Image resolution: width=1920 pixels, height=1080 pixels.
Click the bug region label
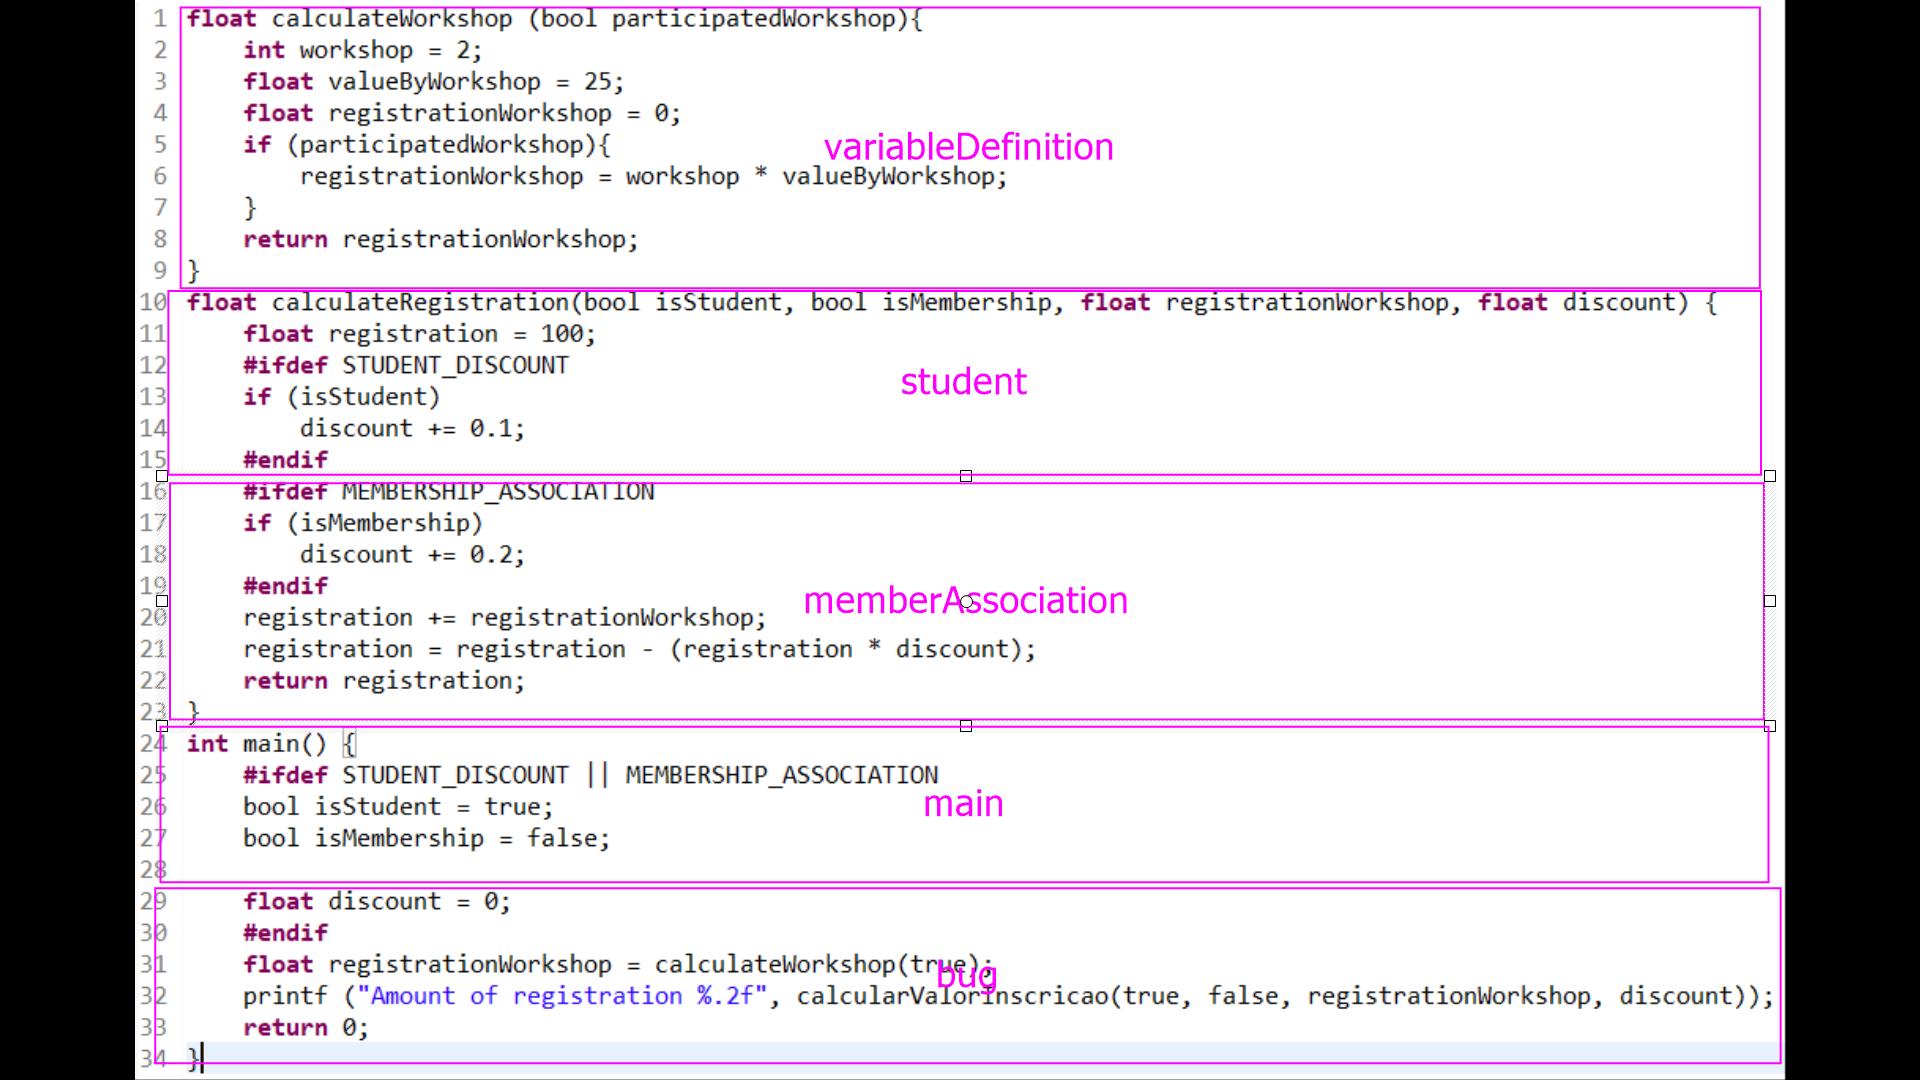point(966,975)
